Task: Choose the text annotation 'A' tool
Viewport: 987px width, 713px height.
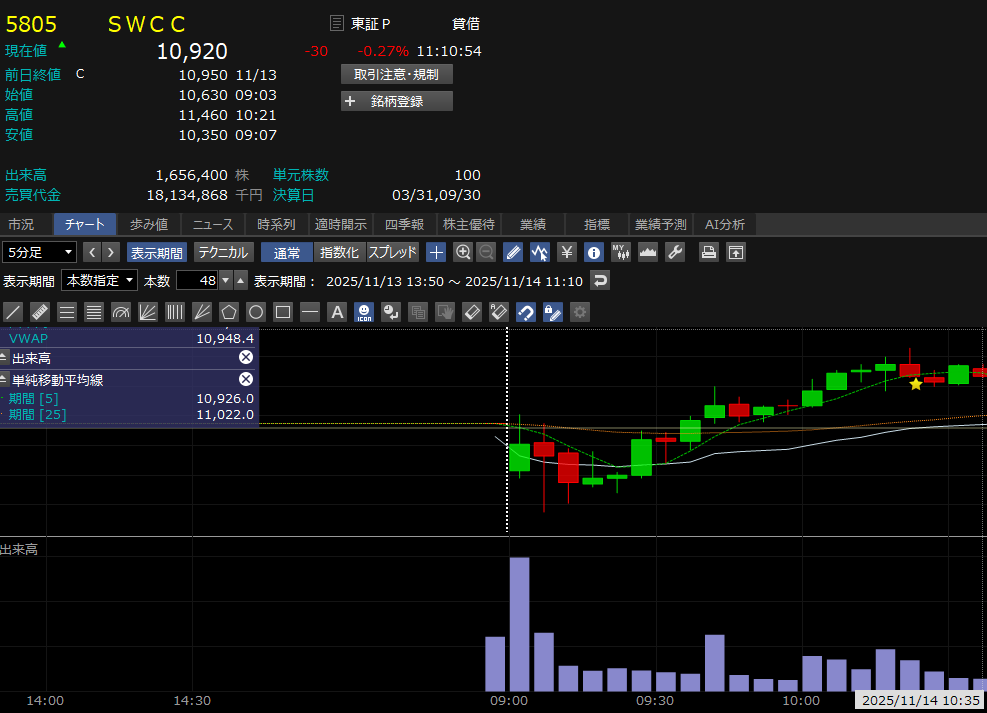Action: point(337,312)
